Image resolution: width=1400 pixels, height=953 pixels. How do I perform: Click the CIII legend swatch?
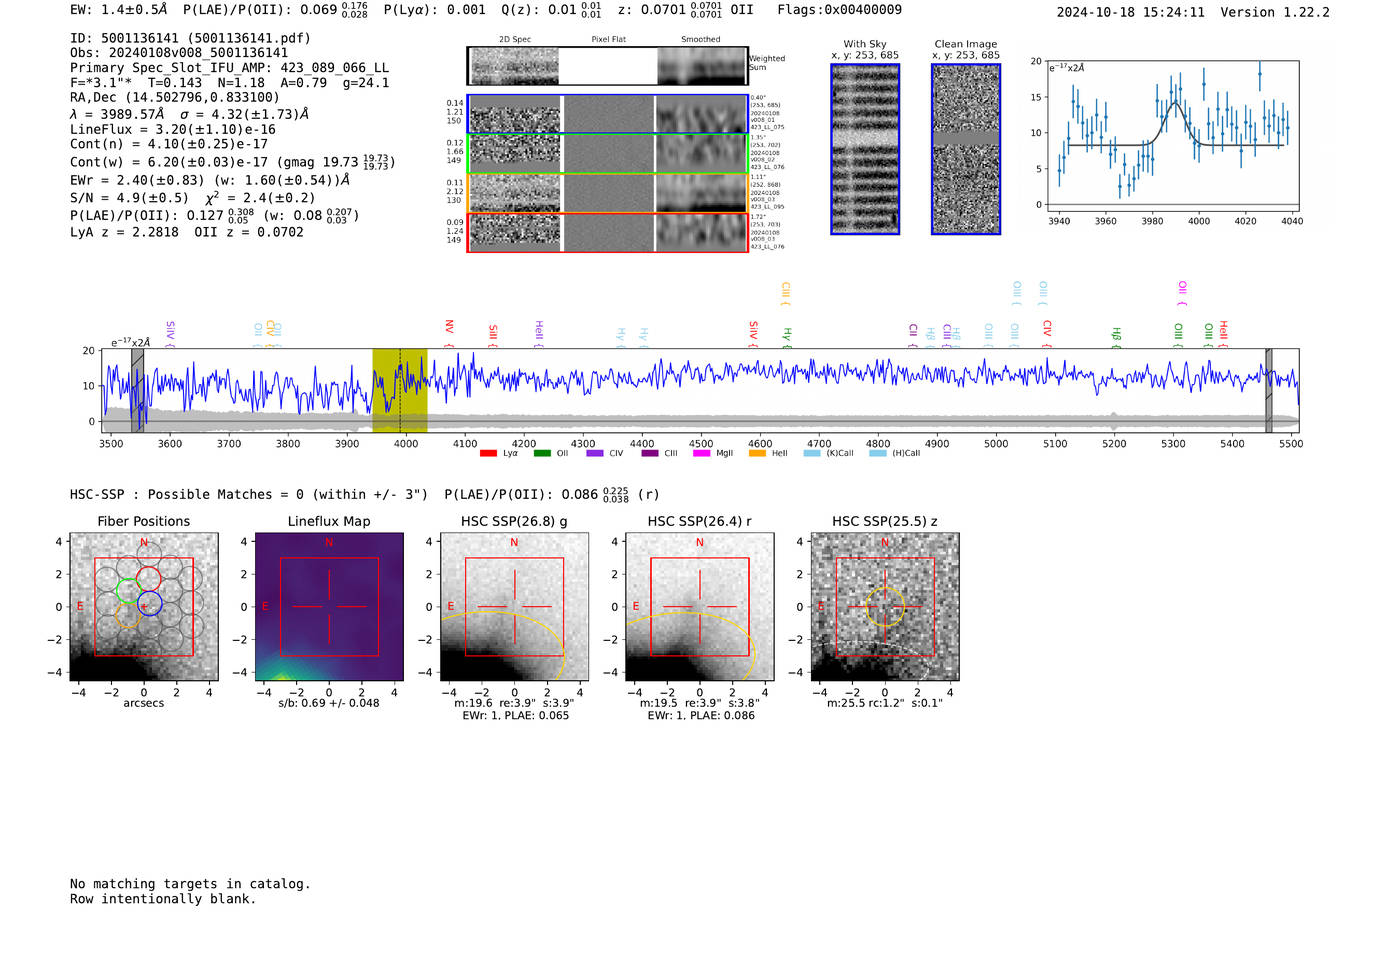click(650, 453)
